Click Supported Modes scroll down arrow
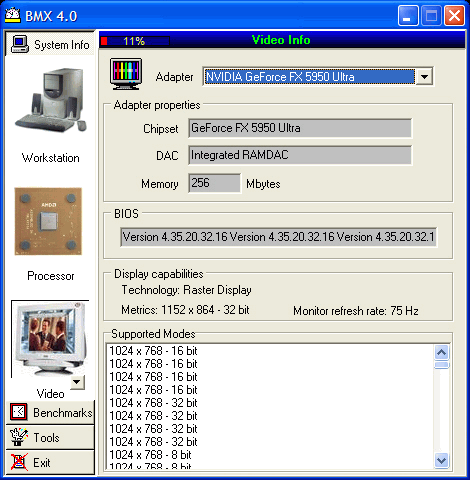 (442, 461)
